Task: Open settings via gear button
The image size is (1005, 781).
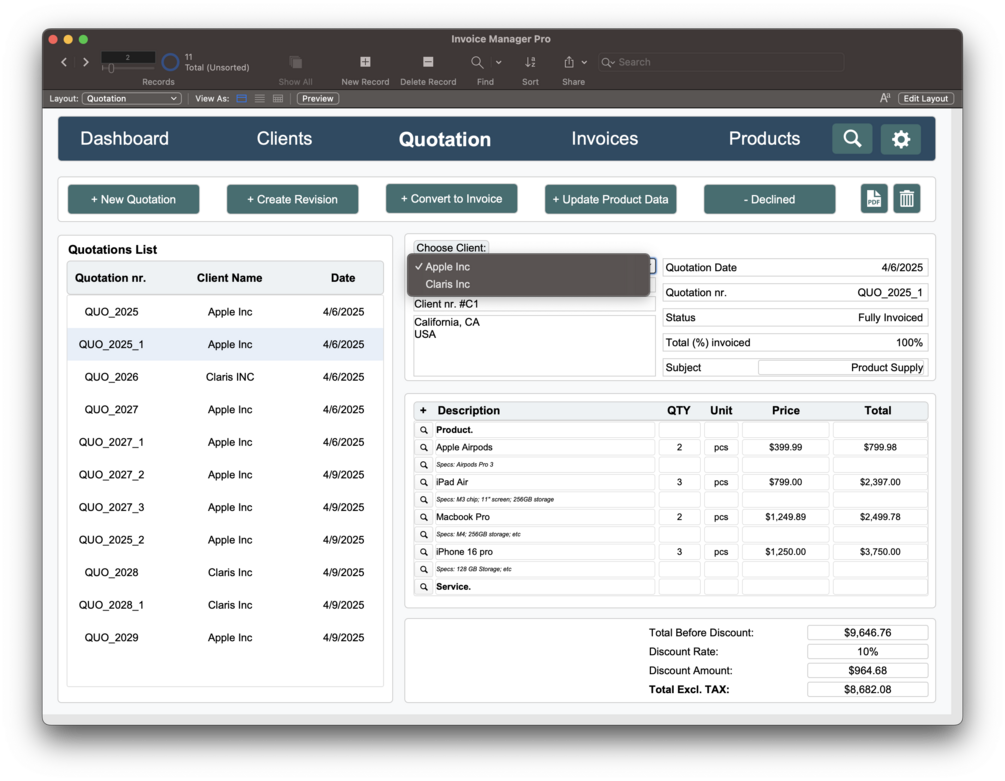Action: [901, 138]
